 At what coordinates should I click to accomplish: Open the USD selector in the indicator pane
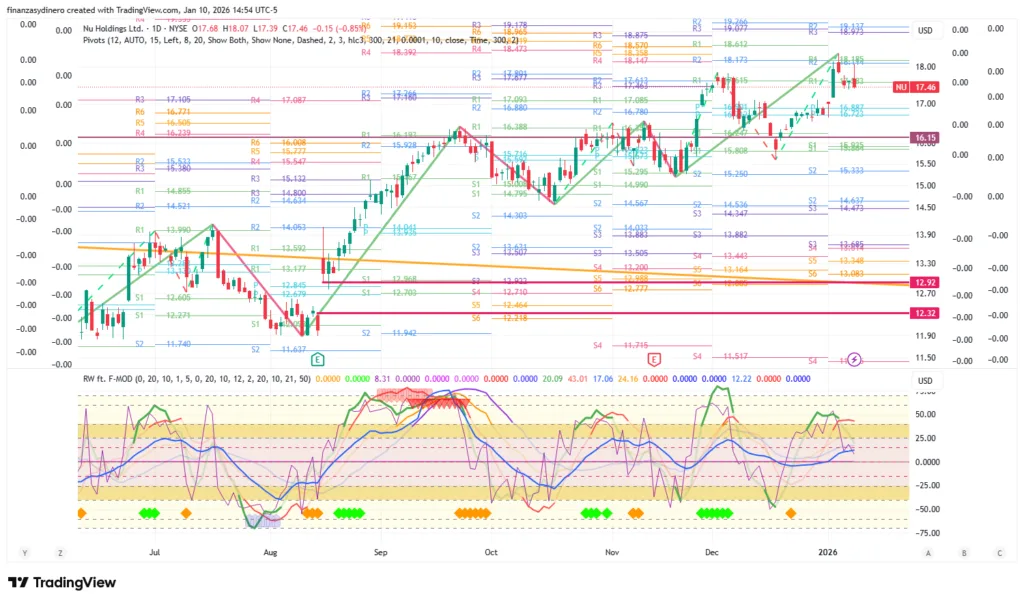pyautogui.click(x=925, y=381)
